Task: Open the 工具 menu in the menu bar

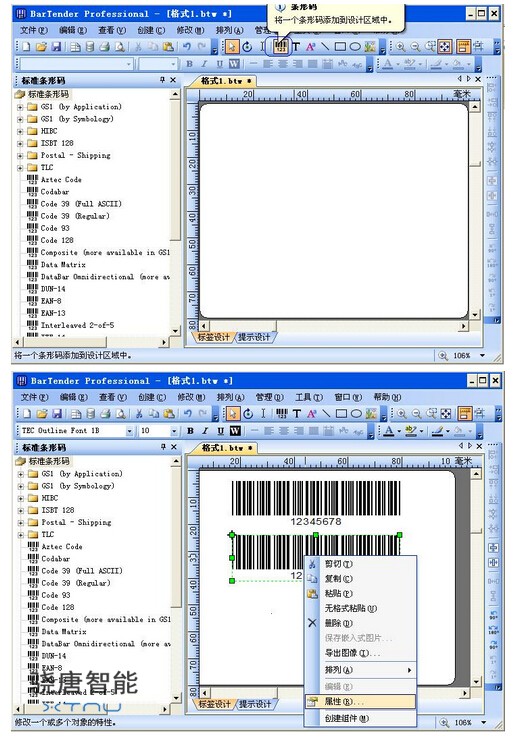Action: pos(309,397)
